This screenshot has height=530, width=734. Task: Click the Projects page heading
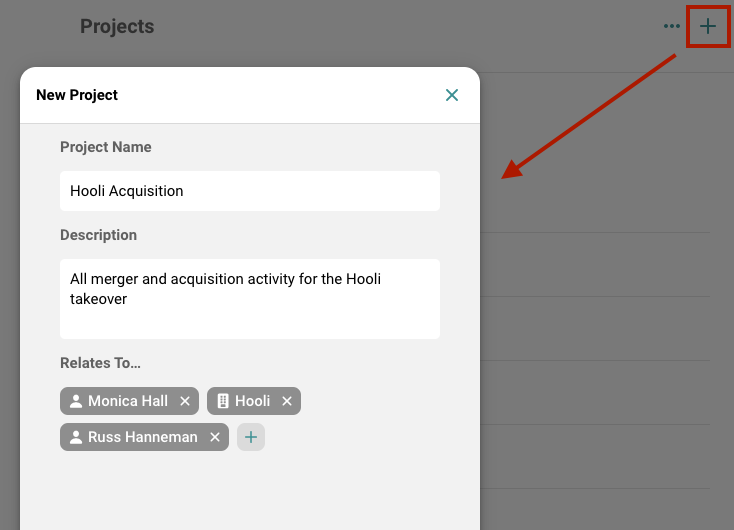[x=117, y=26]
